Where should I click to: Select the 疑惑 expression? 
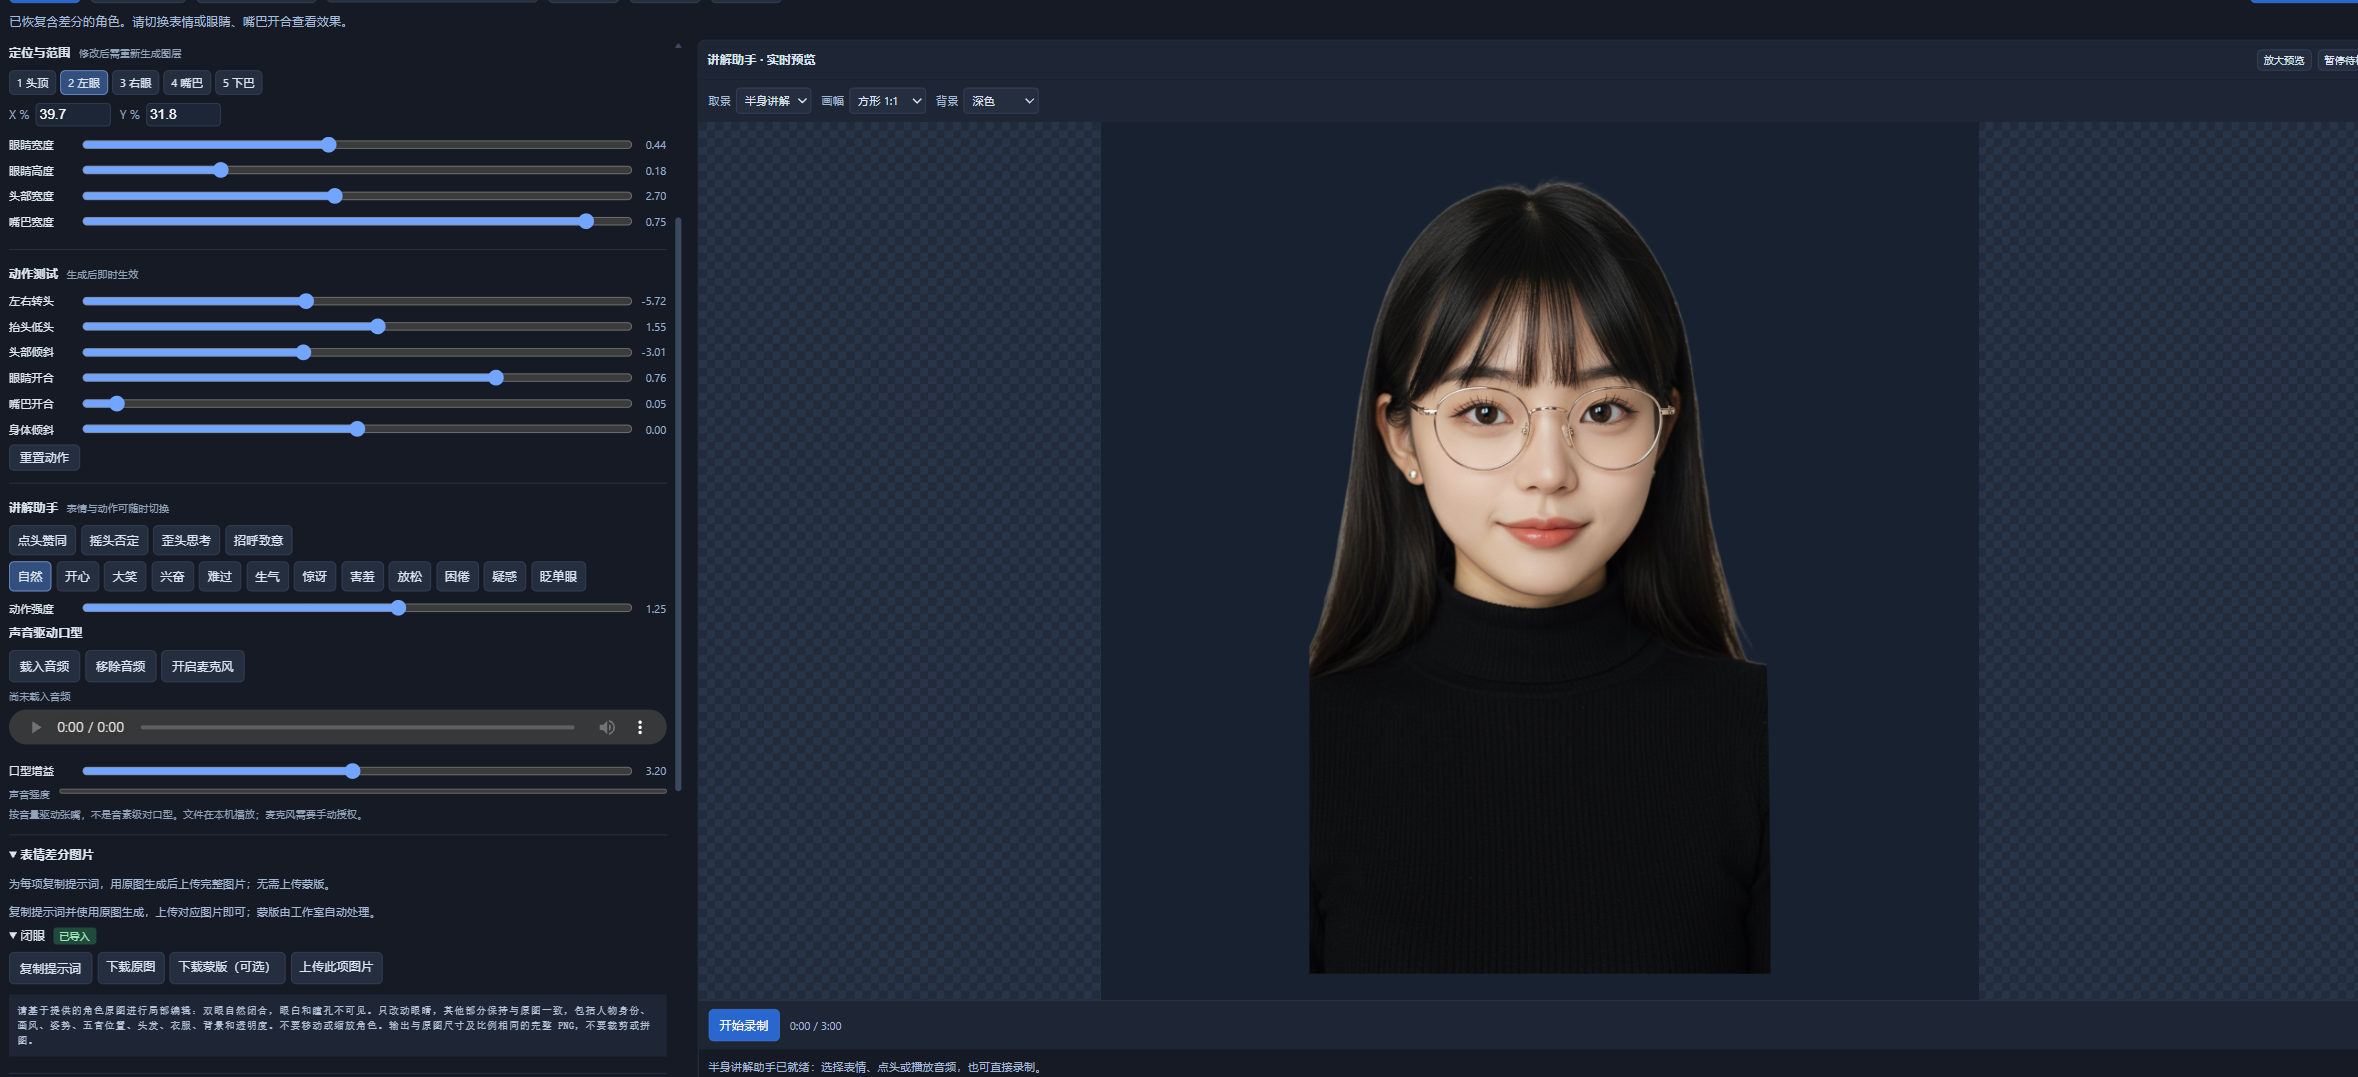pos(504,577)
